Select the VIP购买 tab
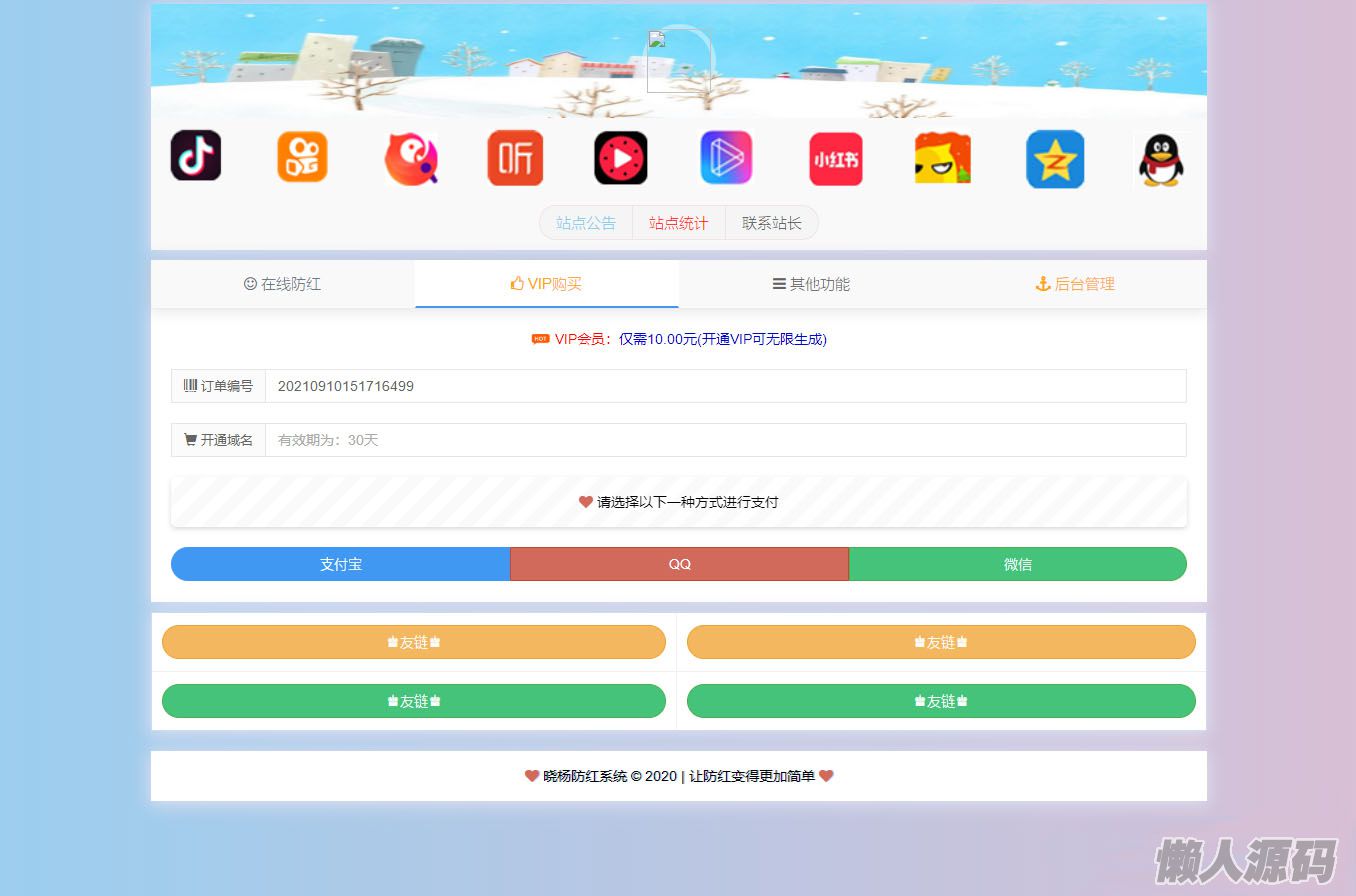This screenshot has width=1356, height=896. [x=546, y=284]
